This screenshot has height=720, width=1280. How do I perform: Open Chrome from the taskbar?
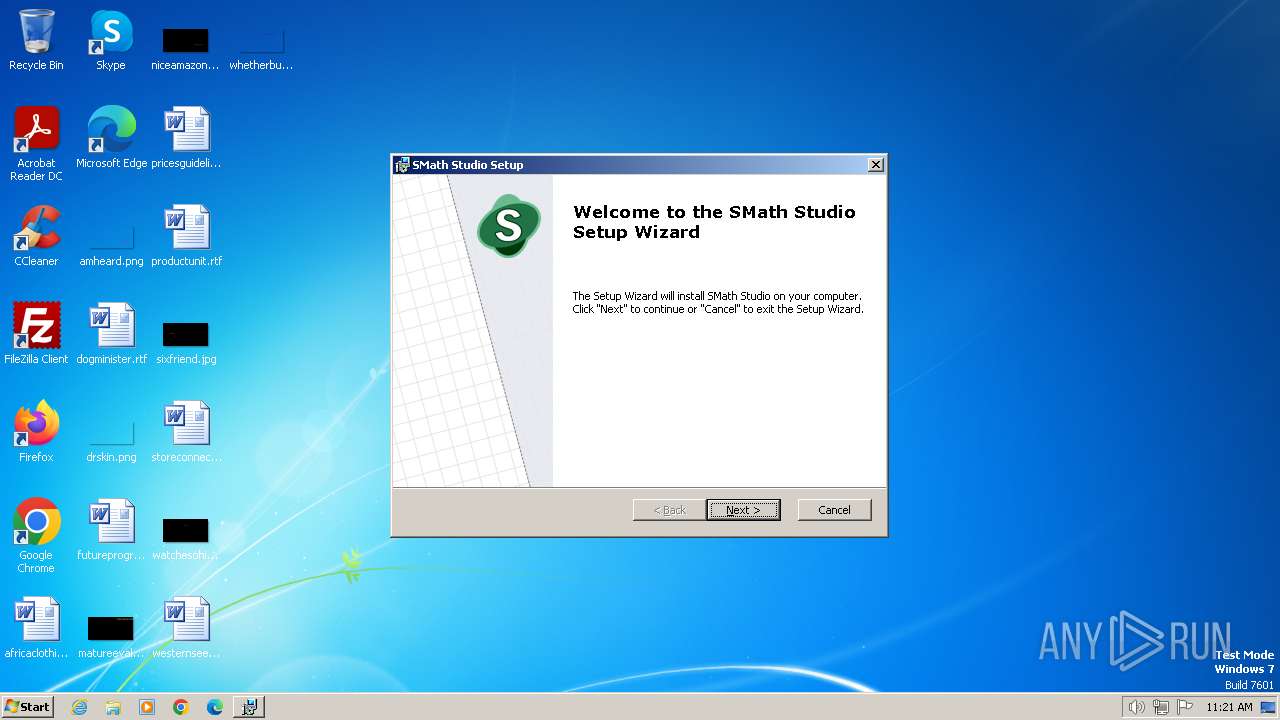coord(181,707)
